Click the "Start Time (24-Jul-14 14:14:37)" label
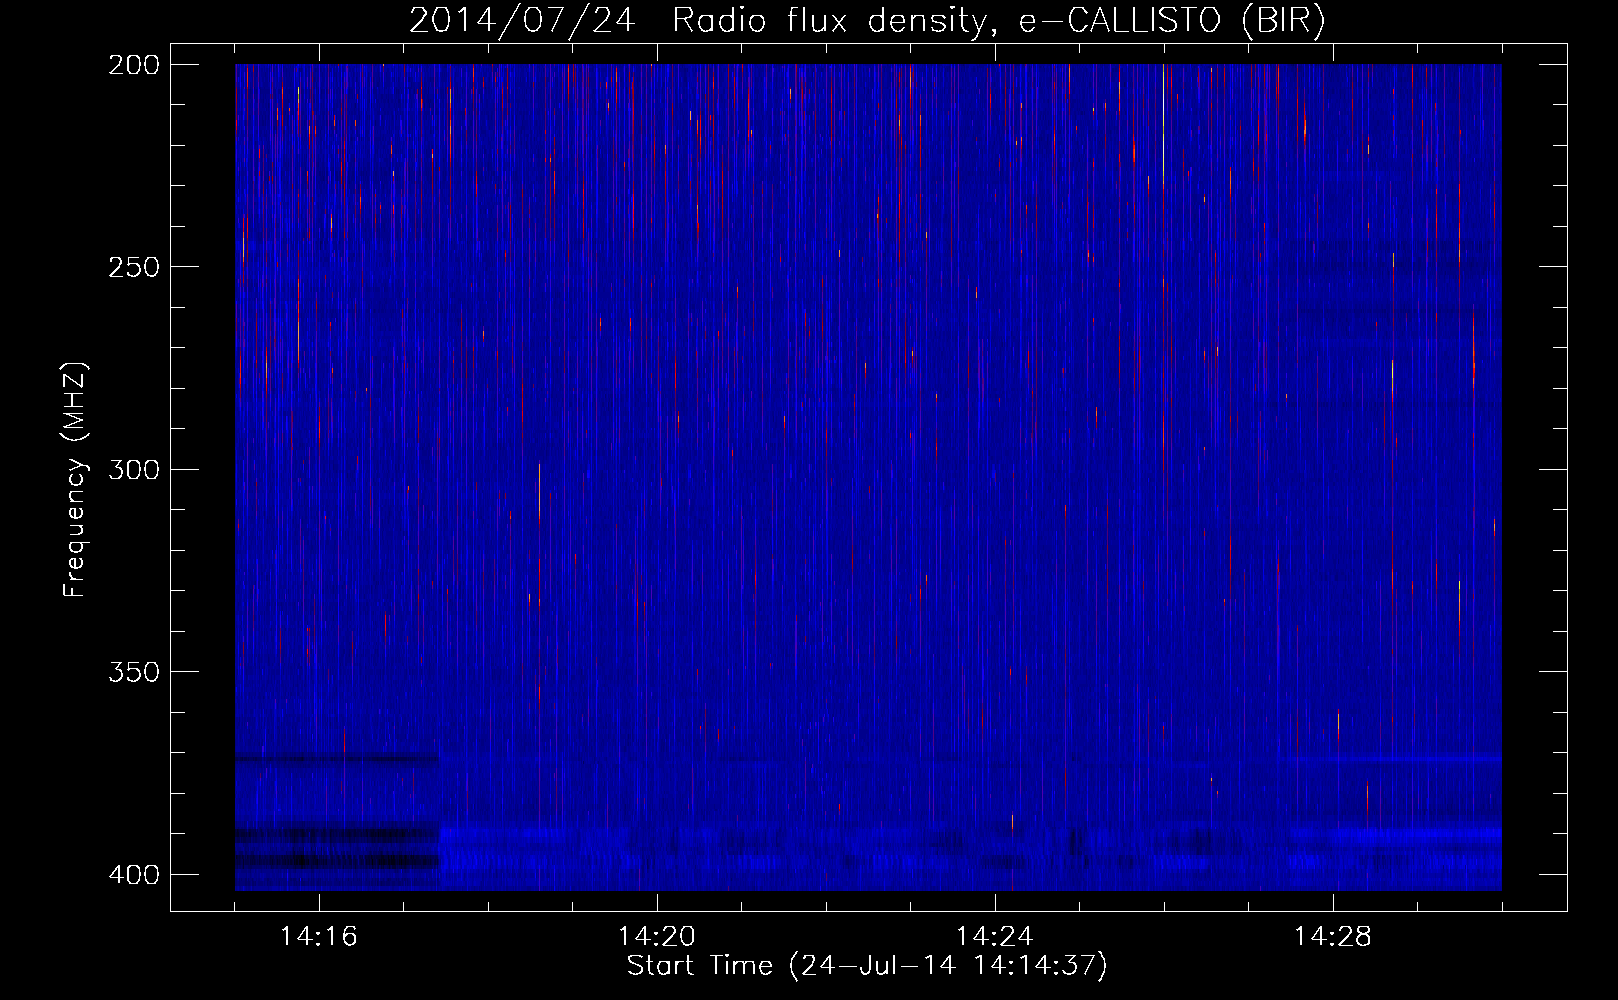Viewport: 1618px width, 1000px height. point(867,966)
